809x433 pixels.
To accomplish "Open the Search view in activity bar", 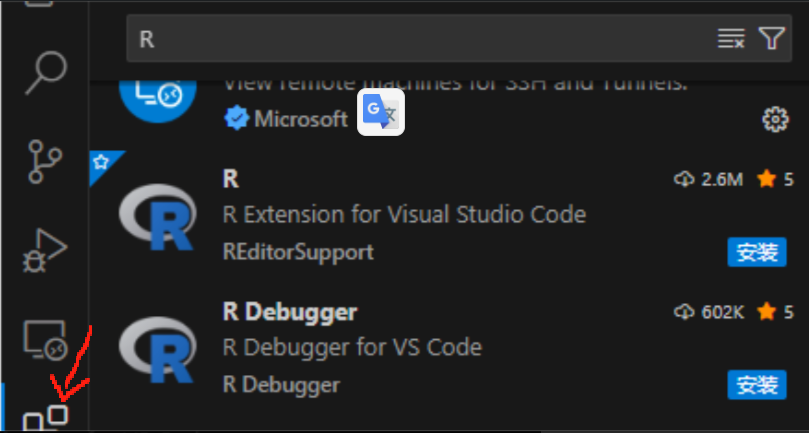I will point(45,72).
